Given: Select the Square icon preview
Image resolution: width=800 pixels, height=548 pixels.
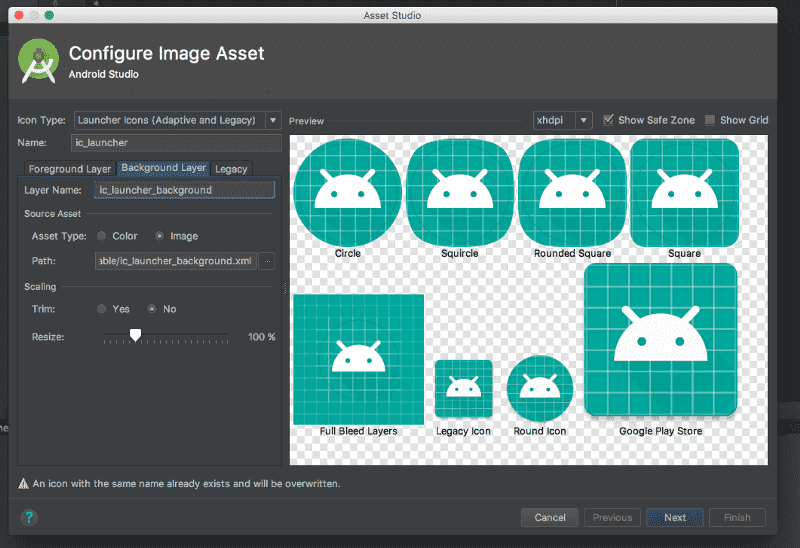Looking at the screenshot, I should tap(684, 193).
